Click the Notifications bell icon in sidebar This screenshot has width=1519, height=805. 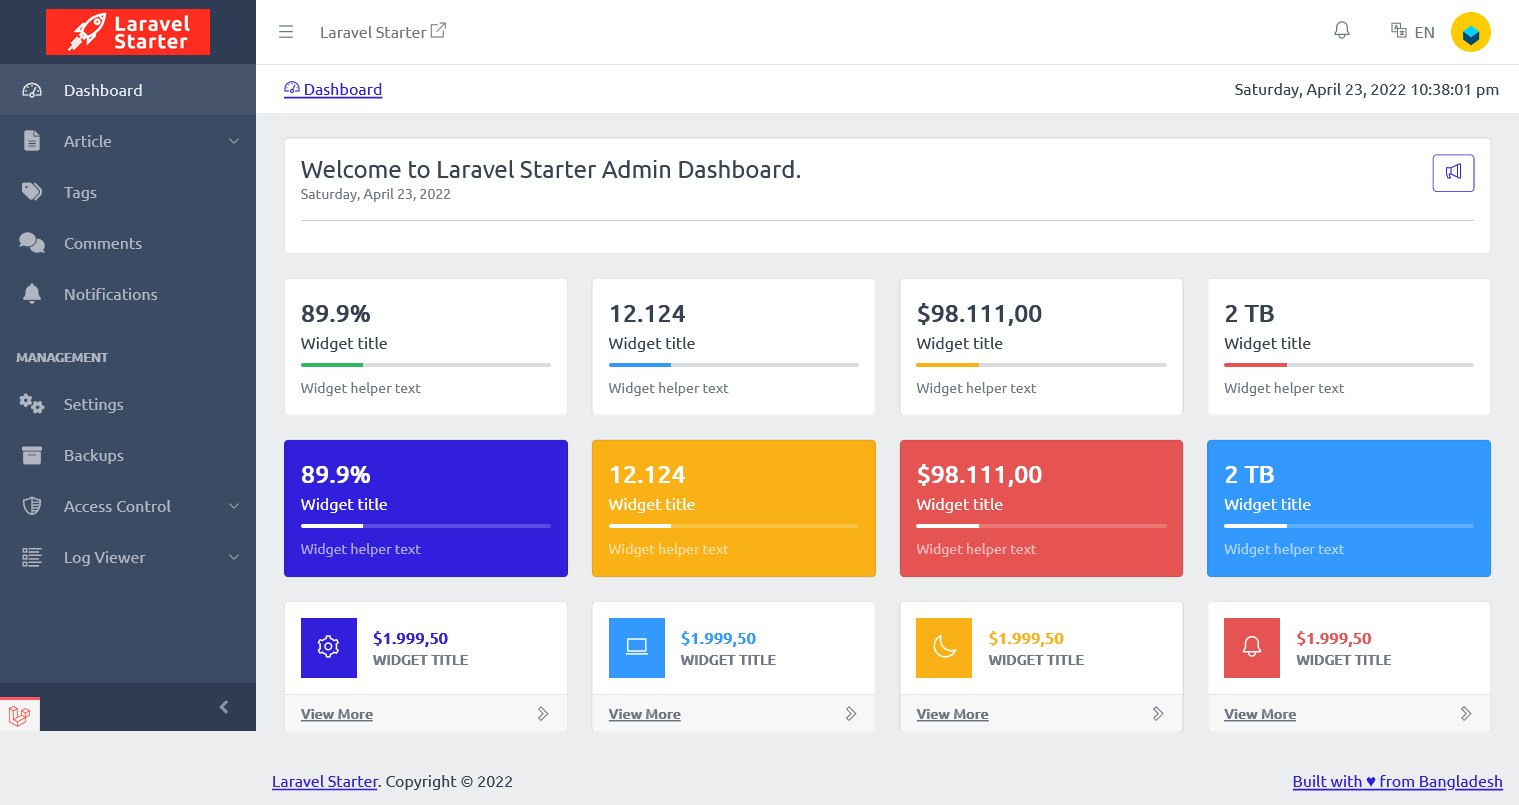pyautogui.click(x=32, y=294)
